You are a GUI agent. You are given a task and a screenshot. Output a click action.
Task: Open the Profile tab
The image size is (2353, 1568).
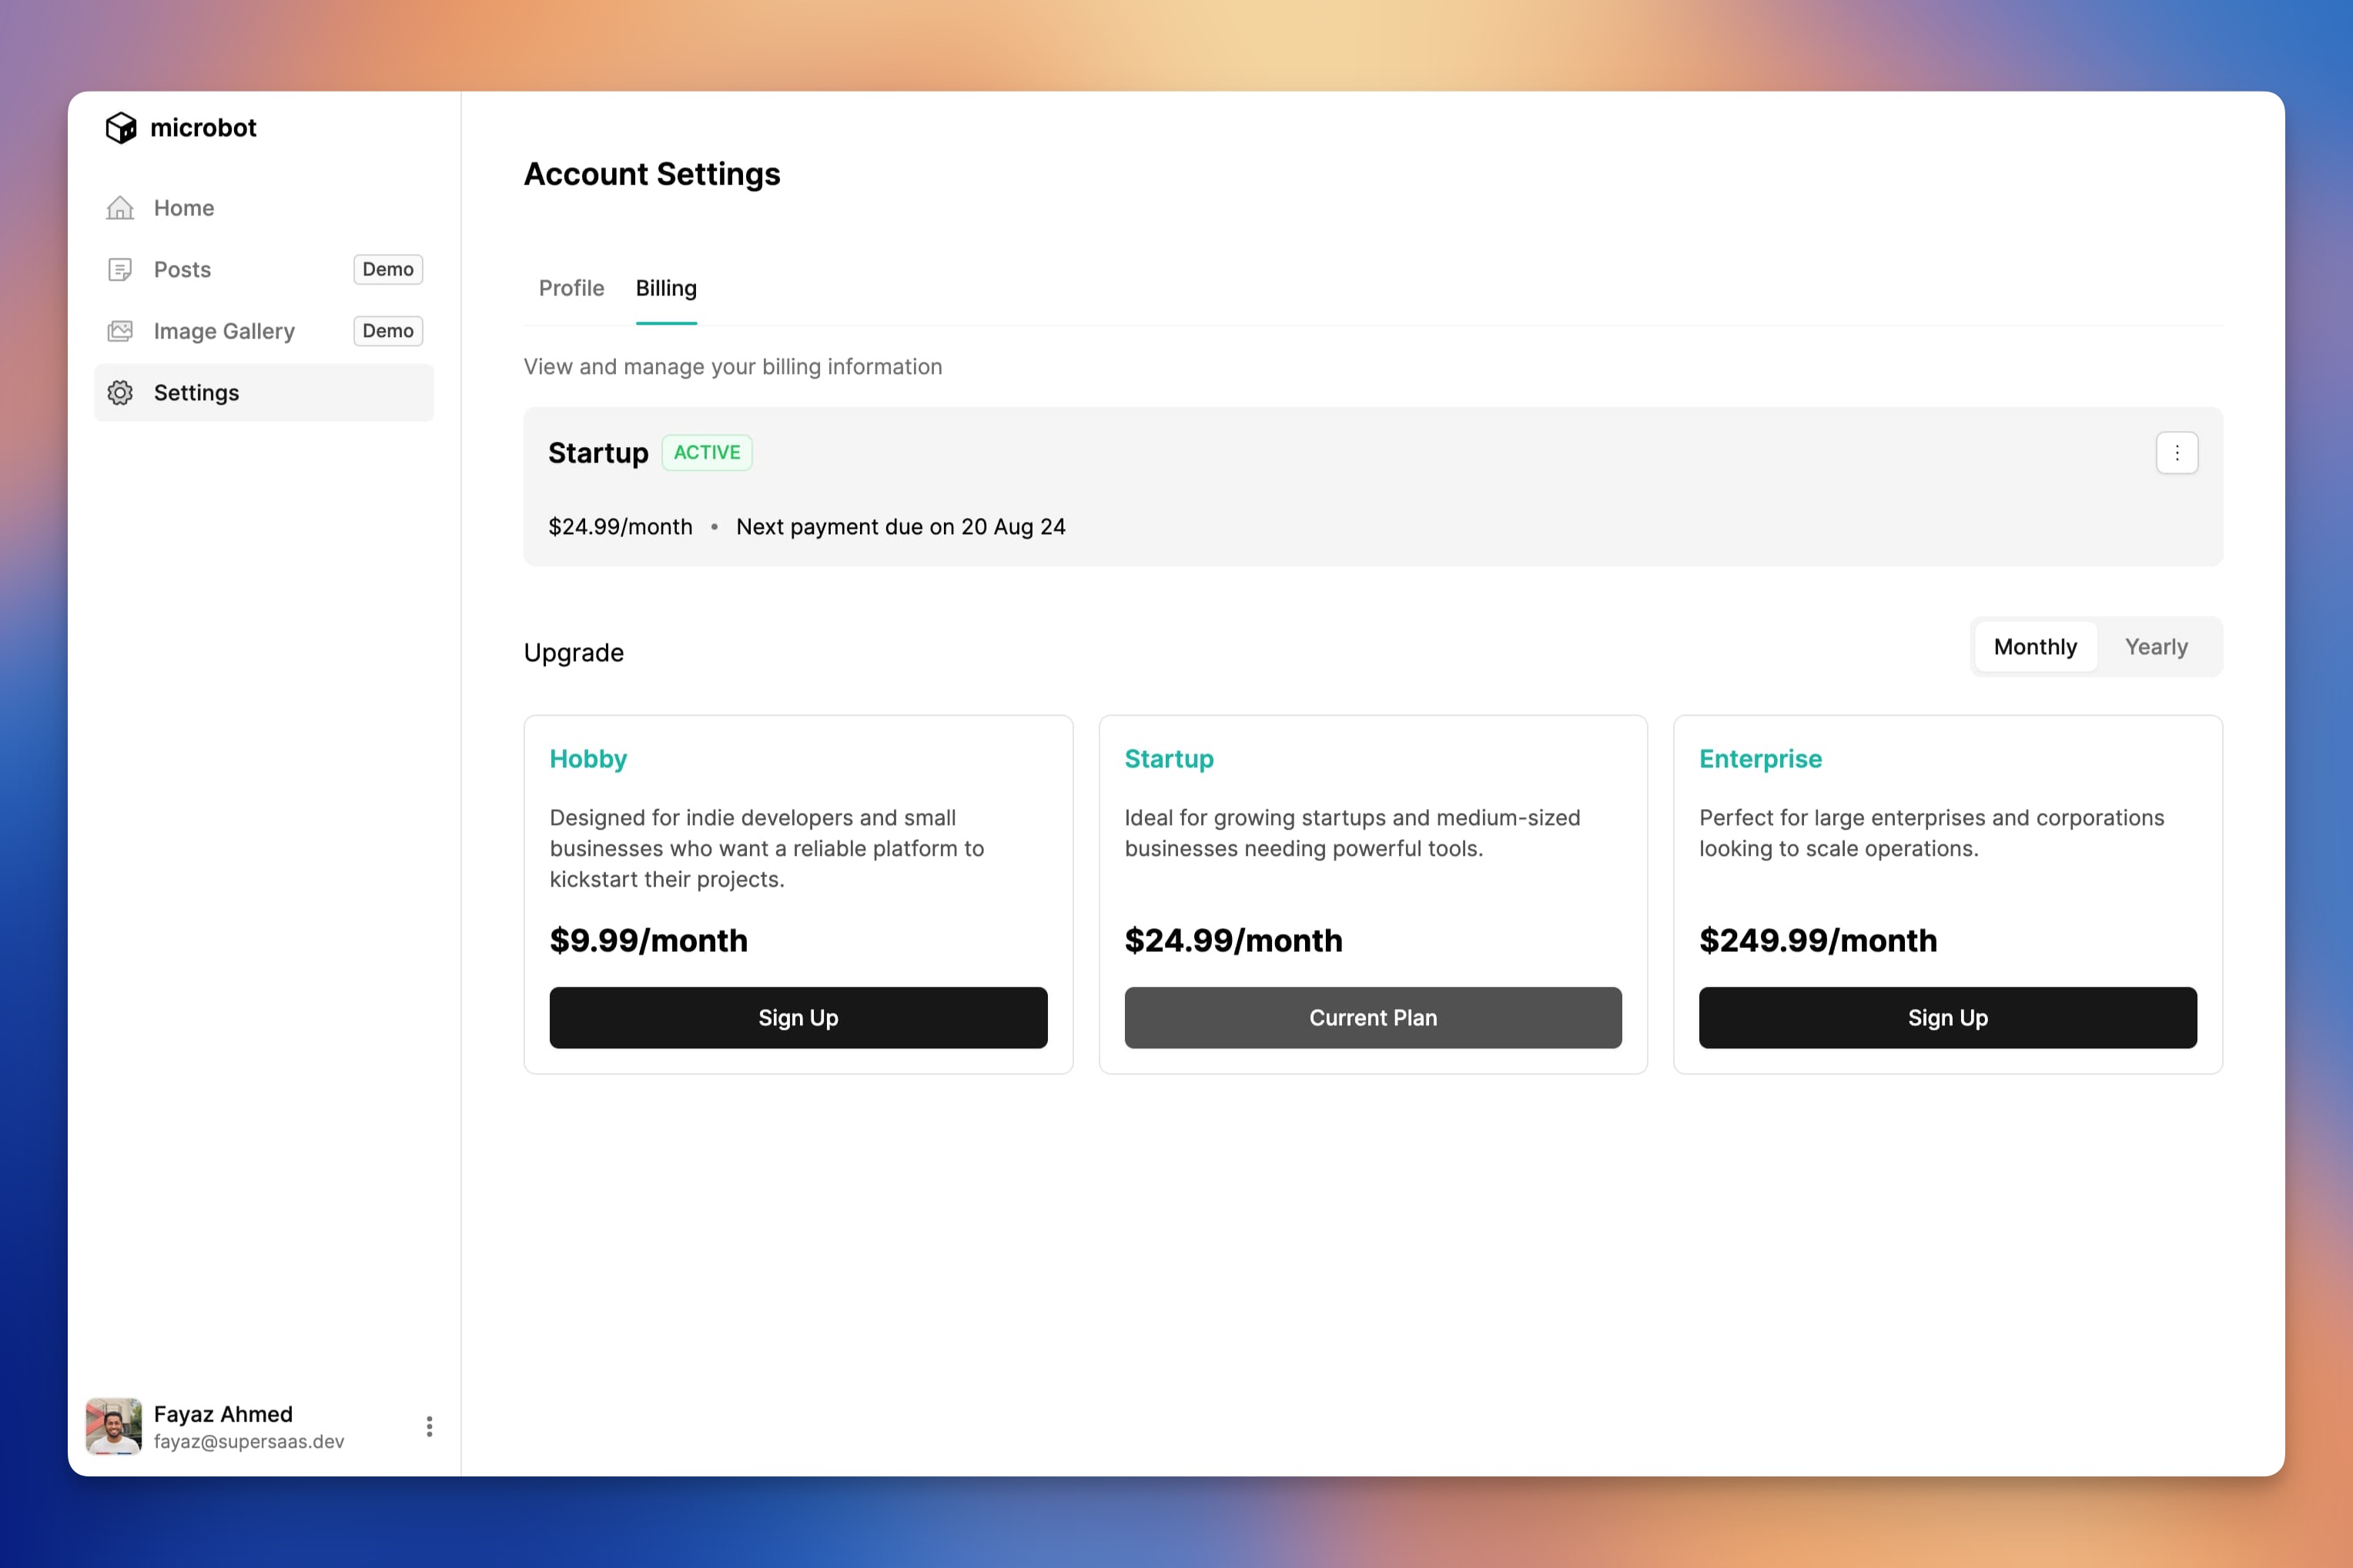(571, 288)
